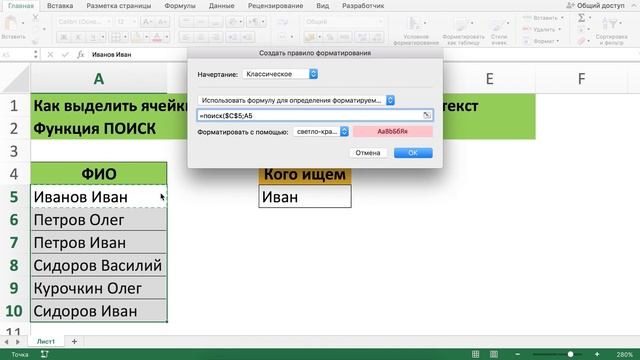Viewport: 640px width, 360px height.
Task: Select cell 'Курочкин Олег'
Action: coord(98,288)
